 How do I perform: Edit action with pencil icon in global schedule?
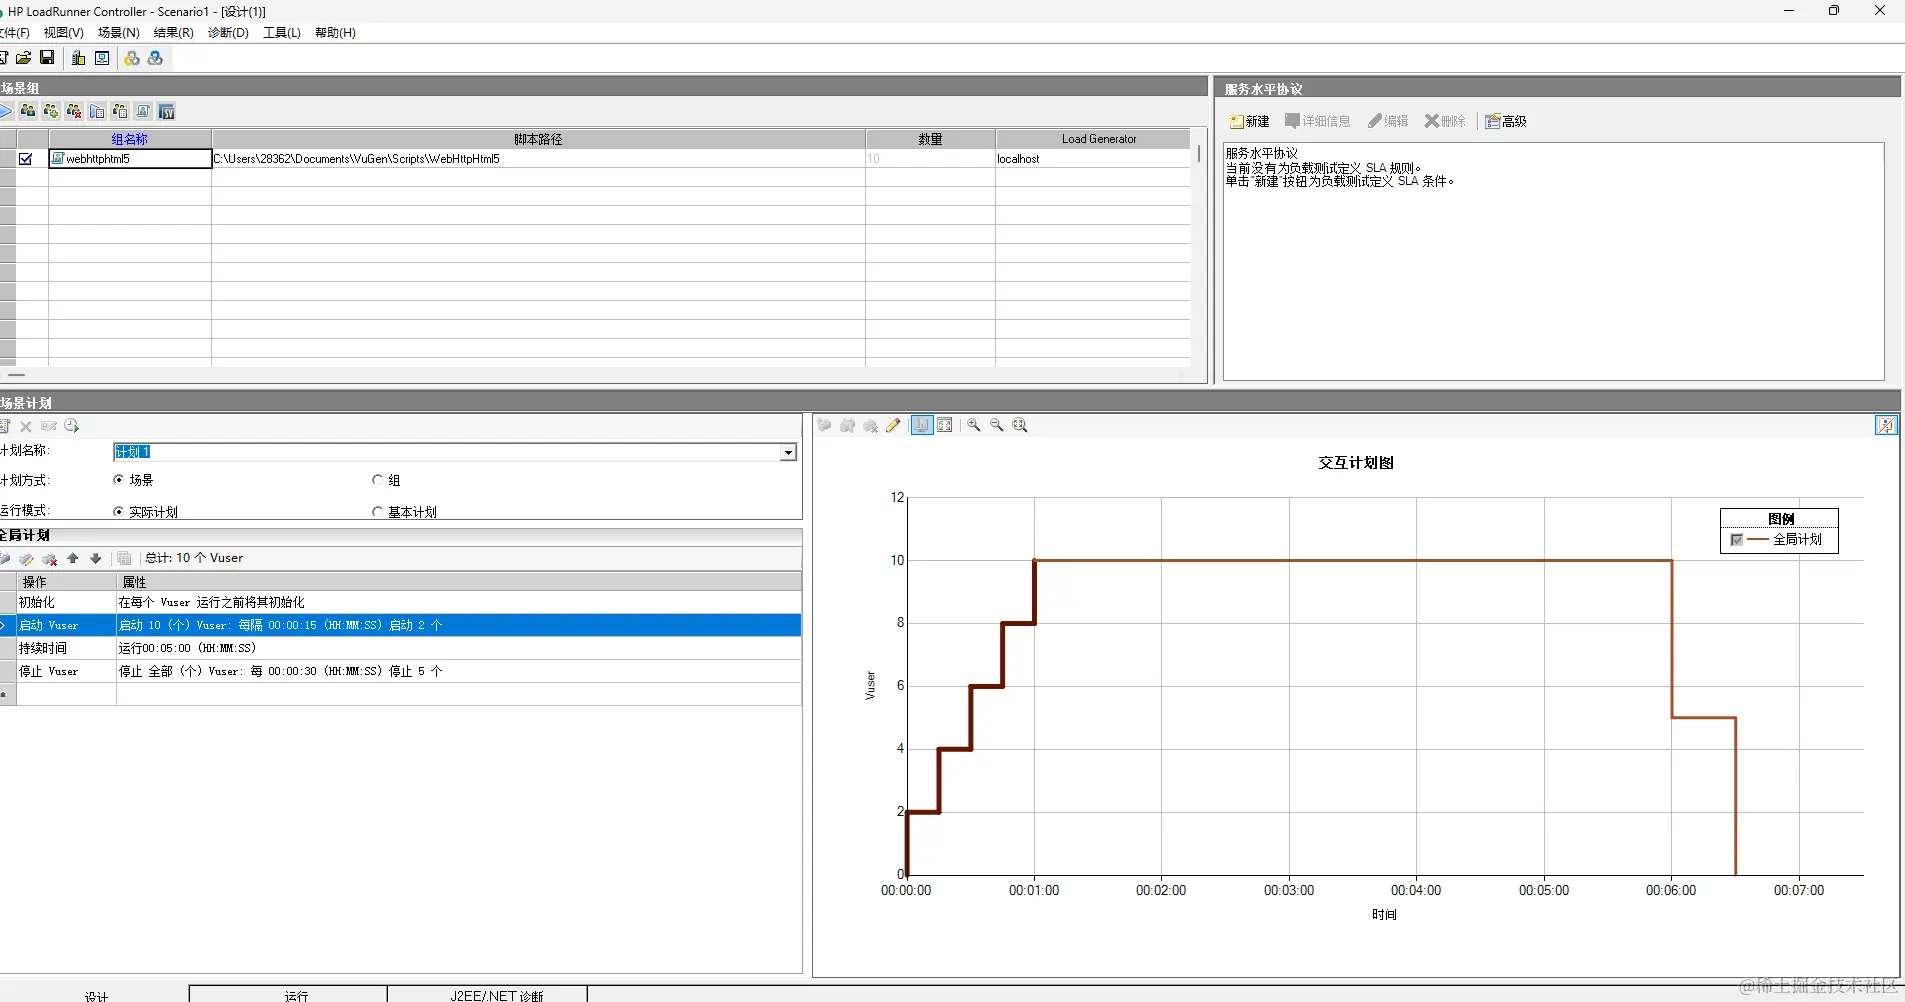tap(27, 559)
